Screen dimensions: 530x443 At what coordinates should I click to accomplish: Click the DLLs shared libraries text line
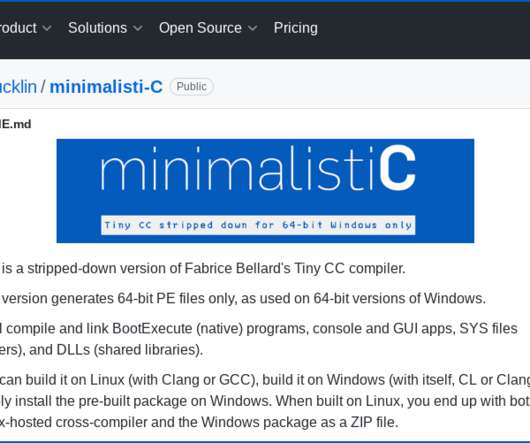coord(101,350)
